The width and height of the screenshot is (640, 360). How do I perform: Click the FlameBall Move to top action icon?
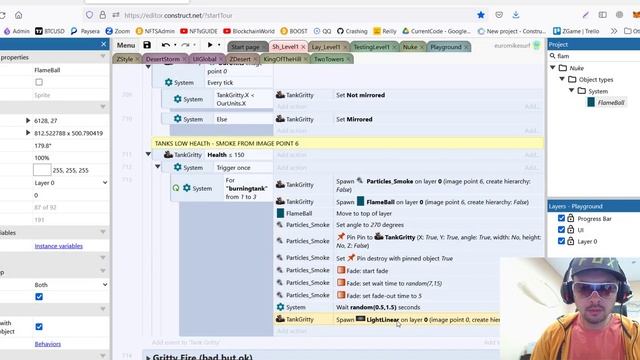pyautogui.click(x=280, y=213)
